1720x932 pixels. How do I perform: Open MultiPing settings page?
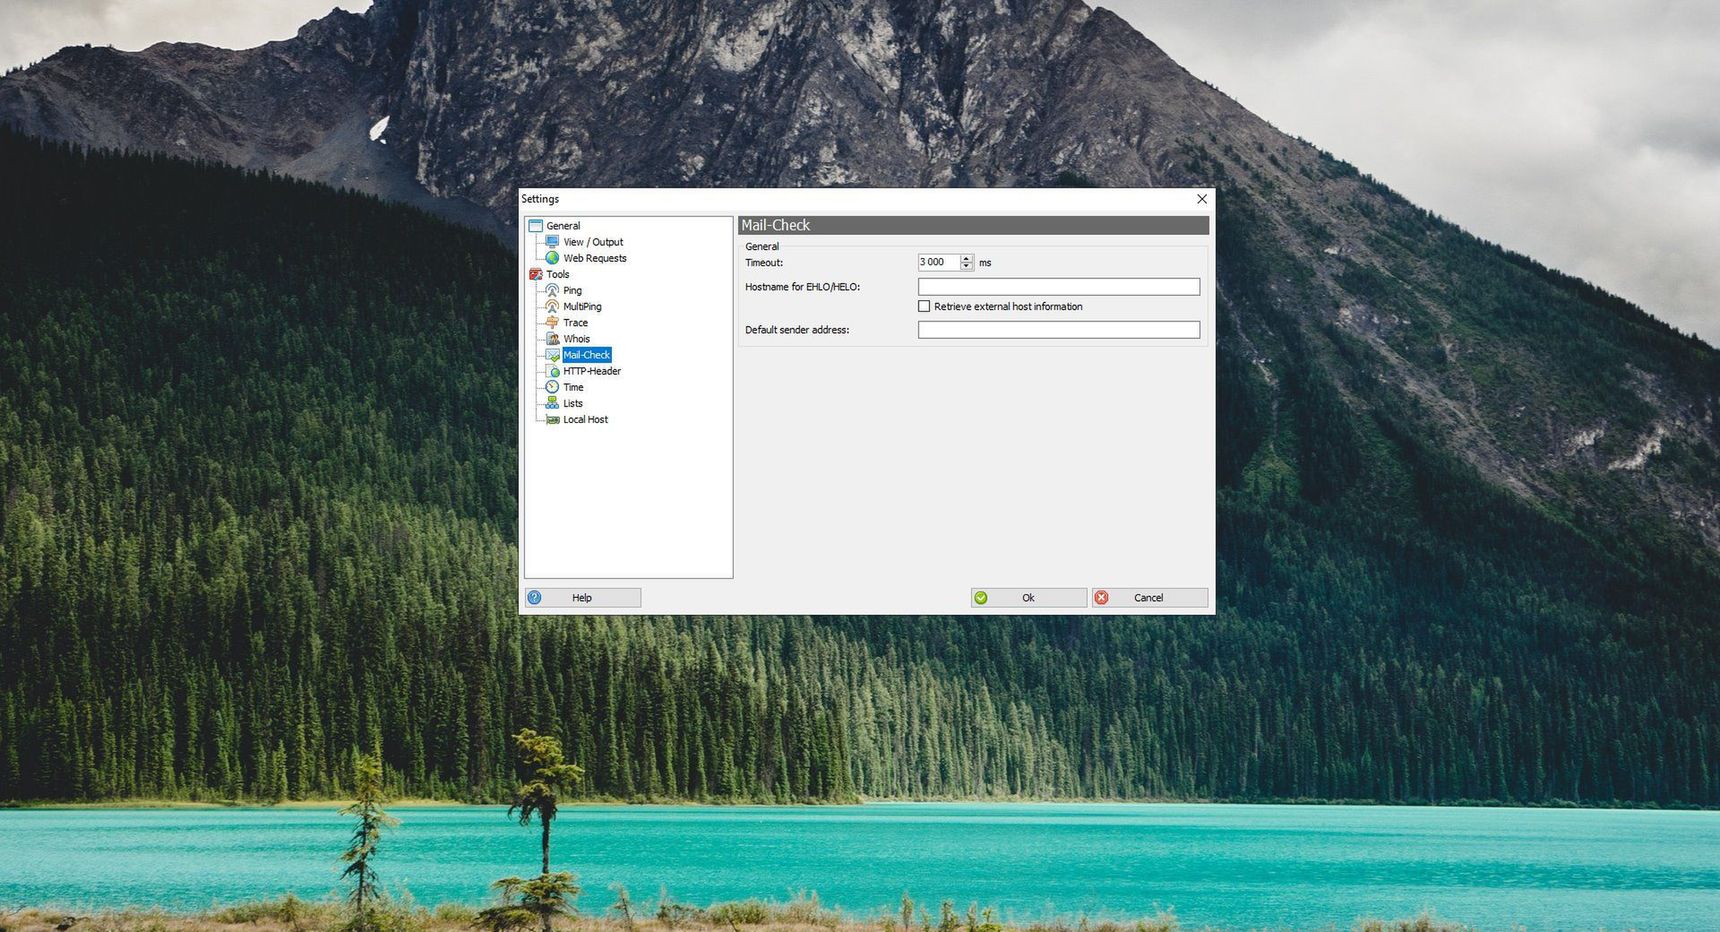(582, 307)
